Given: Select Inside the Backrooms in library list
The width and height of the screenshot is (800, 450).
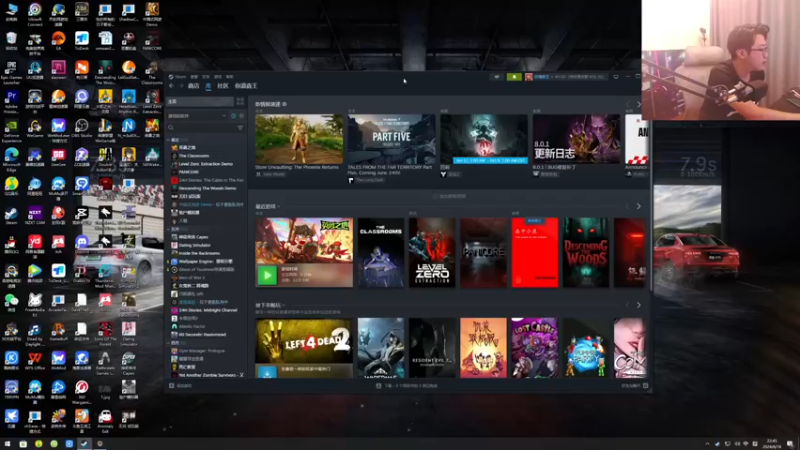Looking at the screenshot, I should (199, 253).
